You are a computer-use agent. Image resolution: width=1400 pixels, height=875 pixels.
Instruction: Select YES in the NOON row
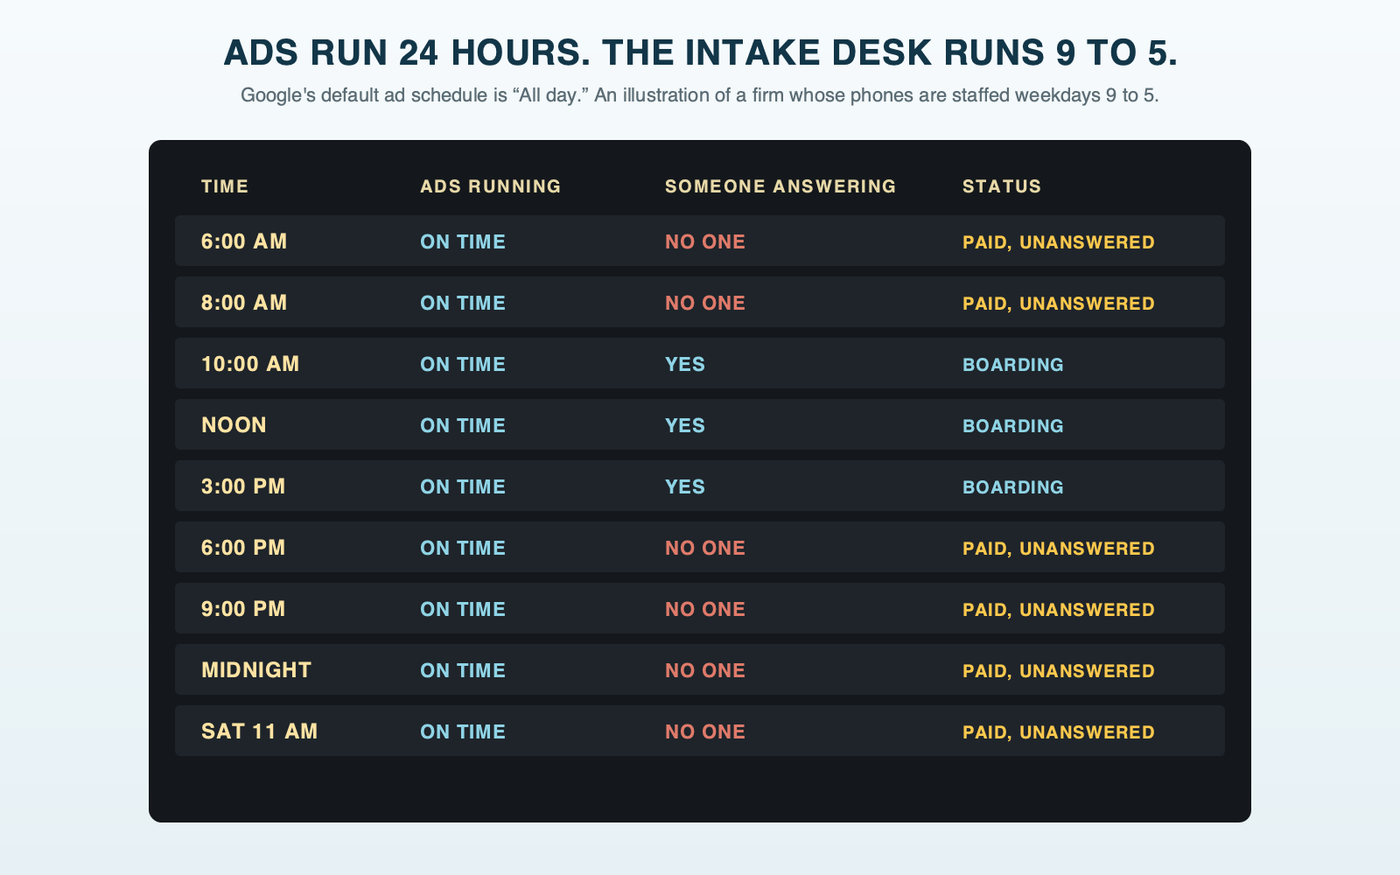685,425
